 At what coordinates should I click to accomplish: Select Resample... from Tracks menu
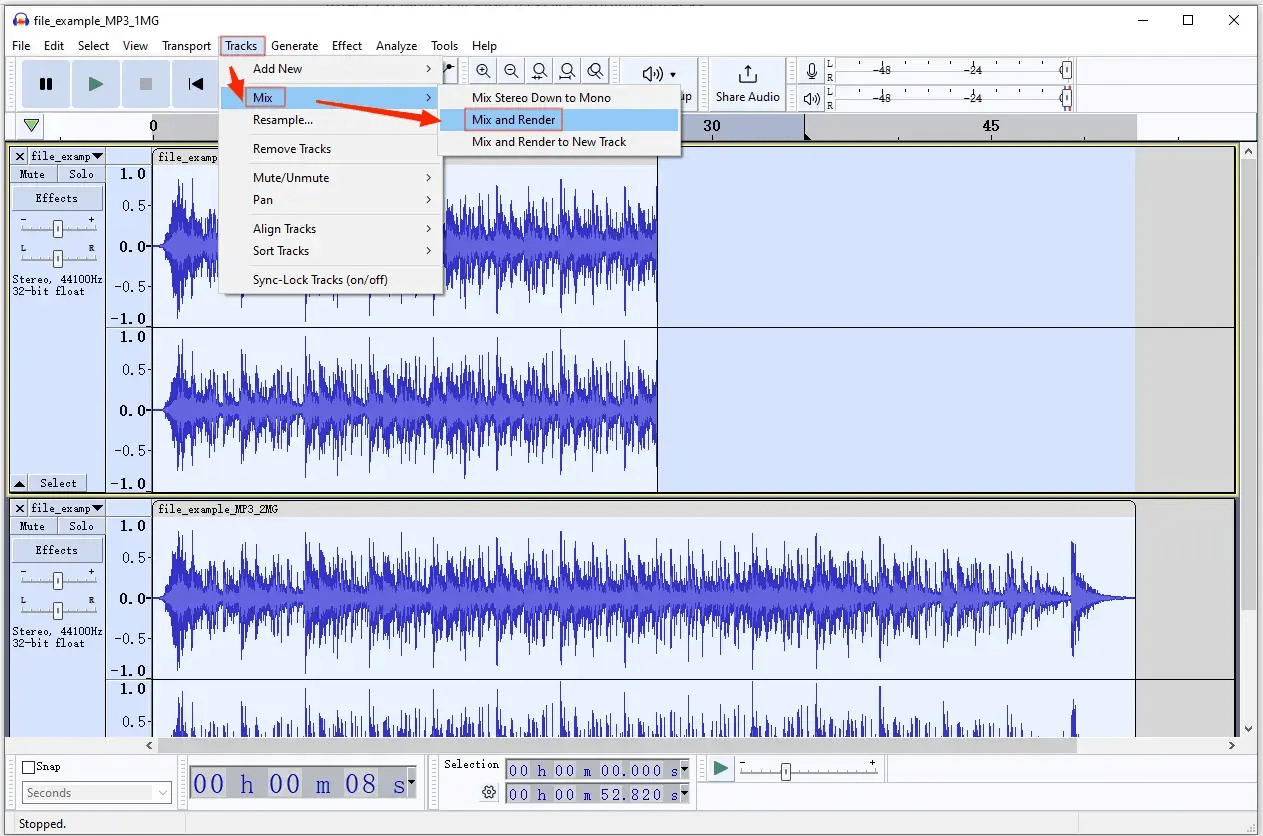[x=331, y=120]
